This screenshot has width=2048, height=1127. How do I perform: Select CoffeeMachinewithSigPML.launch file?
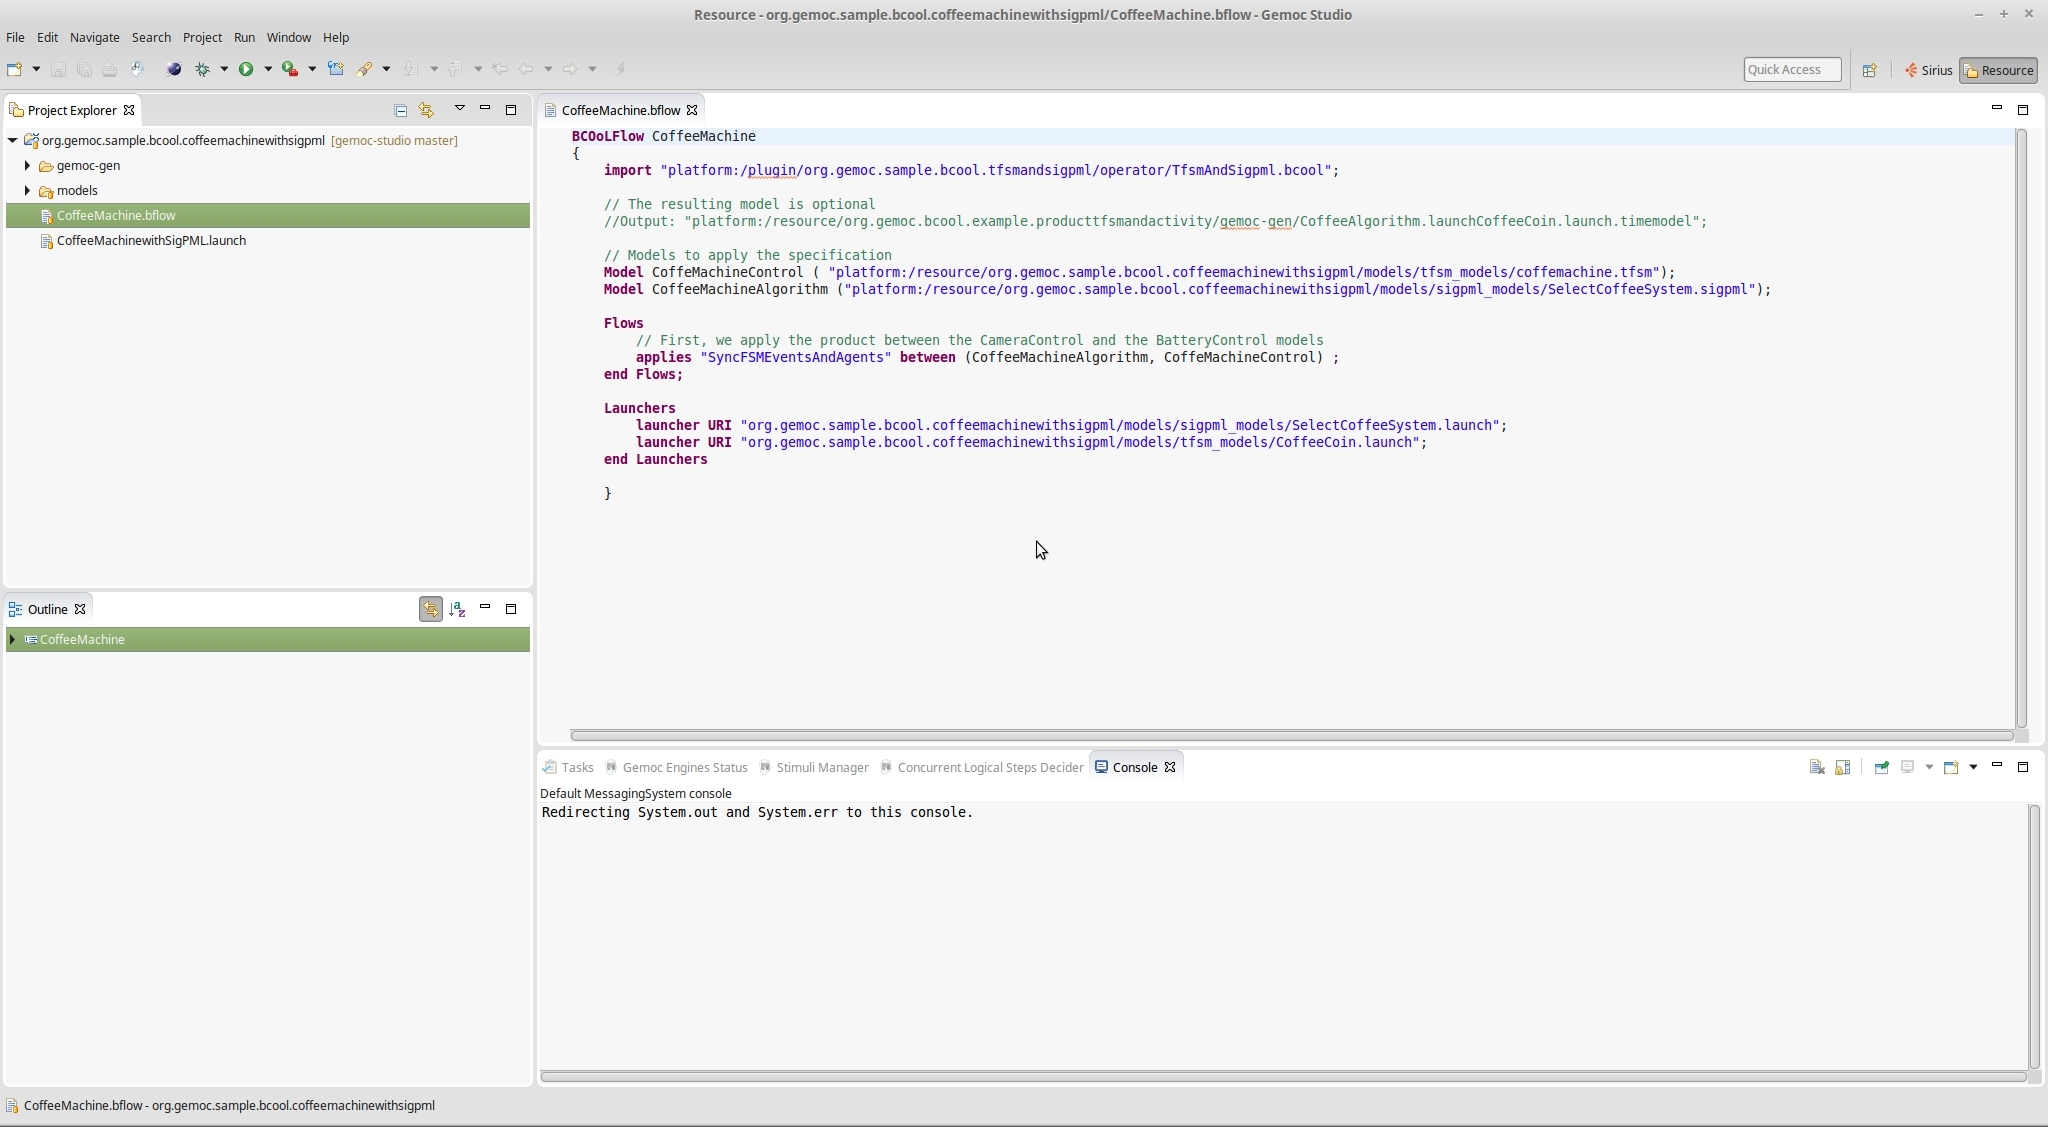click(151, 241)
